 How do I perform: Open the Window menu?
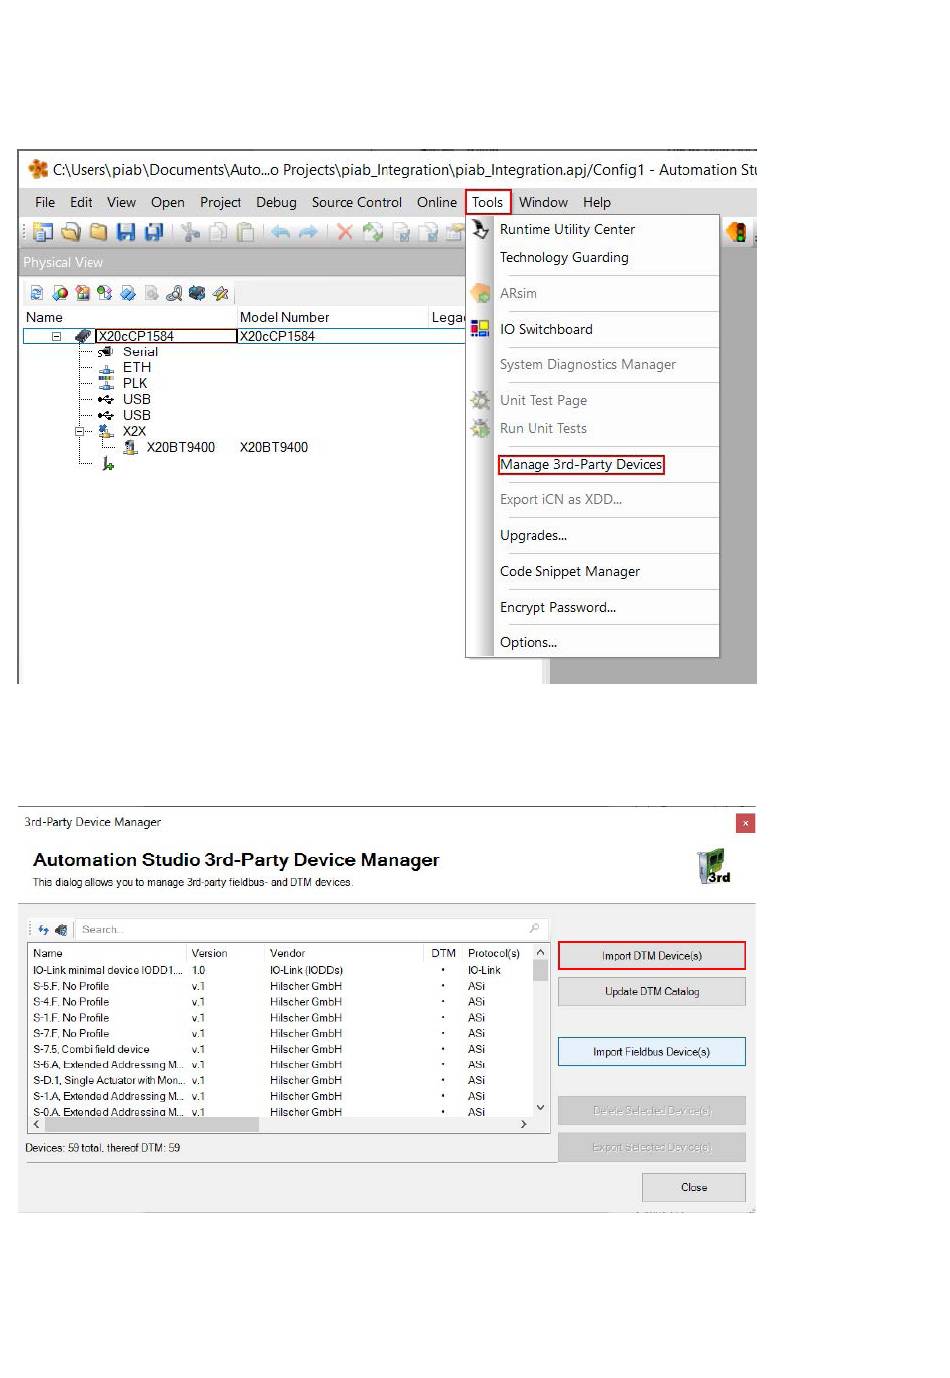543,202
